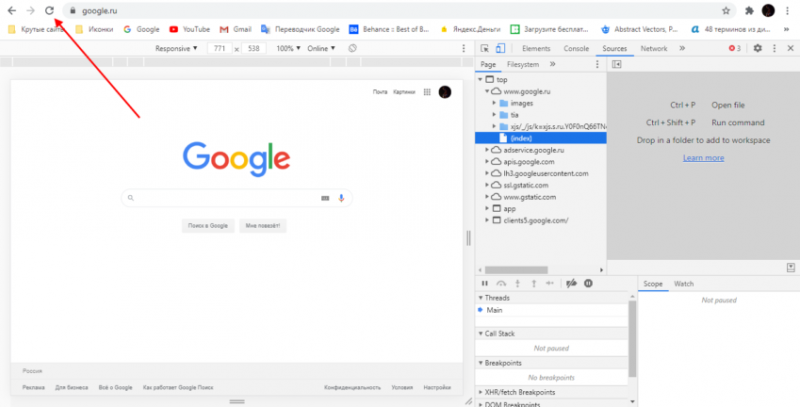Screen dimensions: 800x407
Task: Open the Chrome three-dot menu
Action: tap(788, 11)
